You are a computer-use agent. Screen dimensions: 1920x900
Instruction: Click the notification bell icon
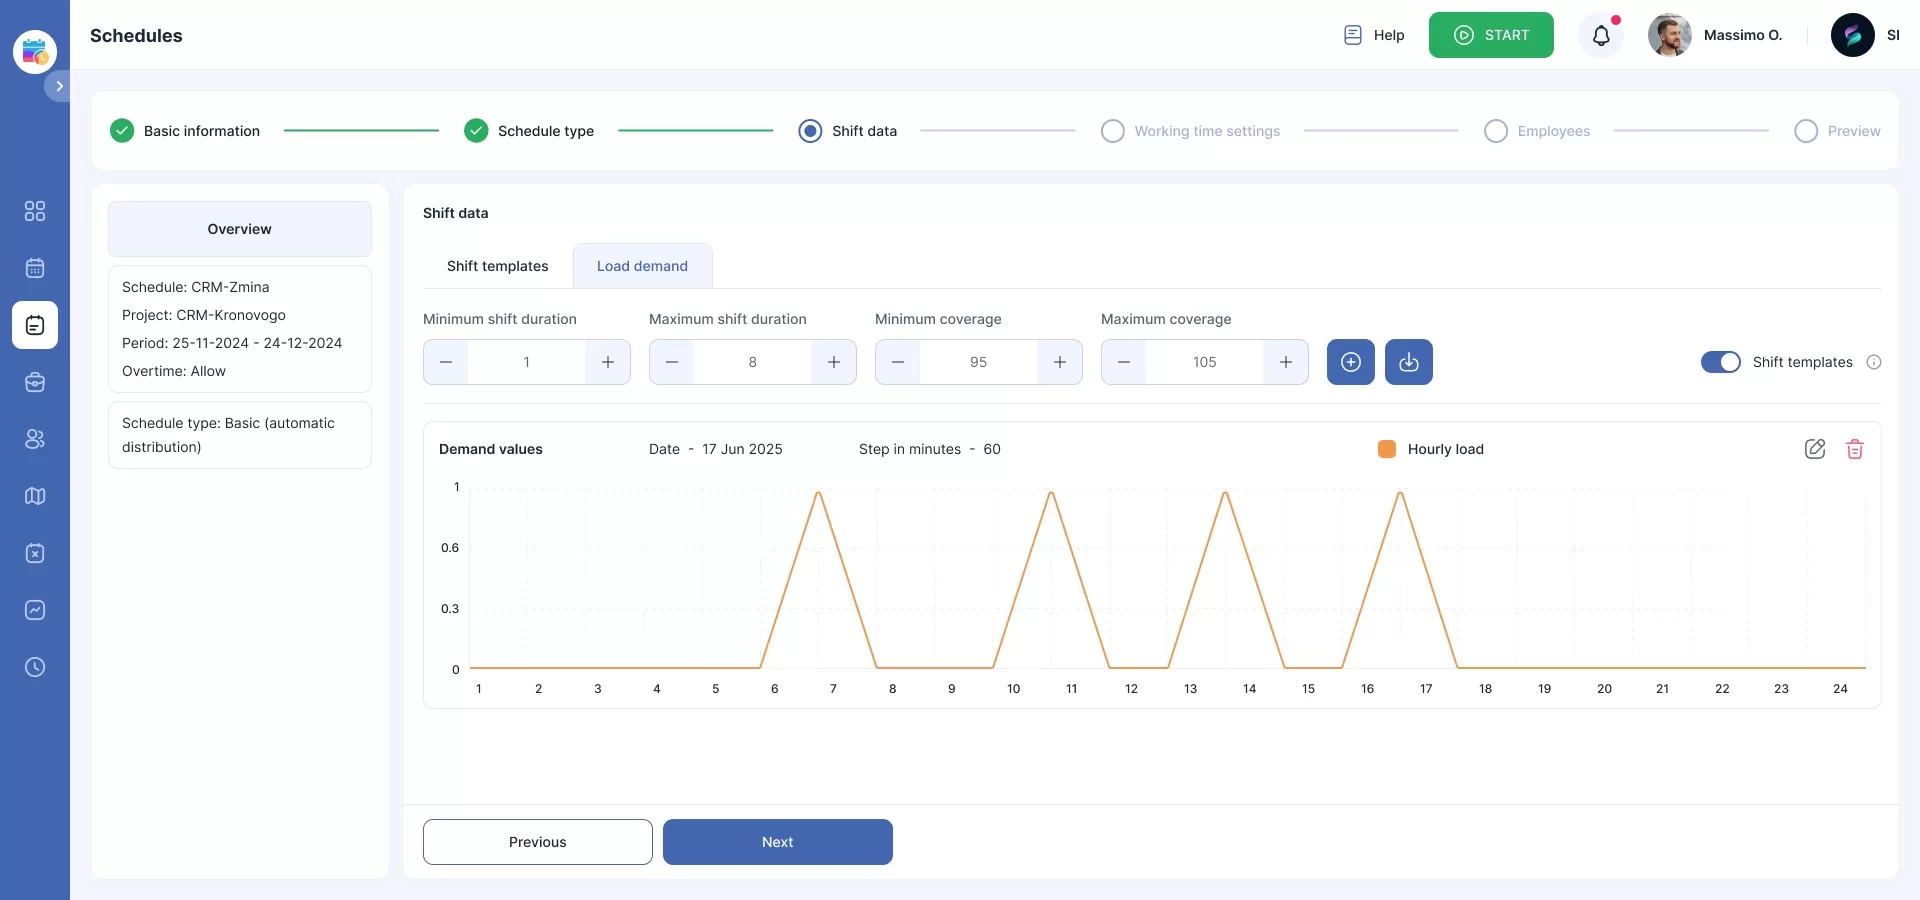[x=1601, y=36]
